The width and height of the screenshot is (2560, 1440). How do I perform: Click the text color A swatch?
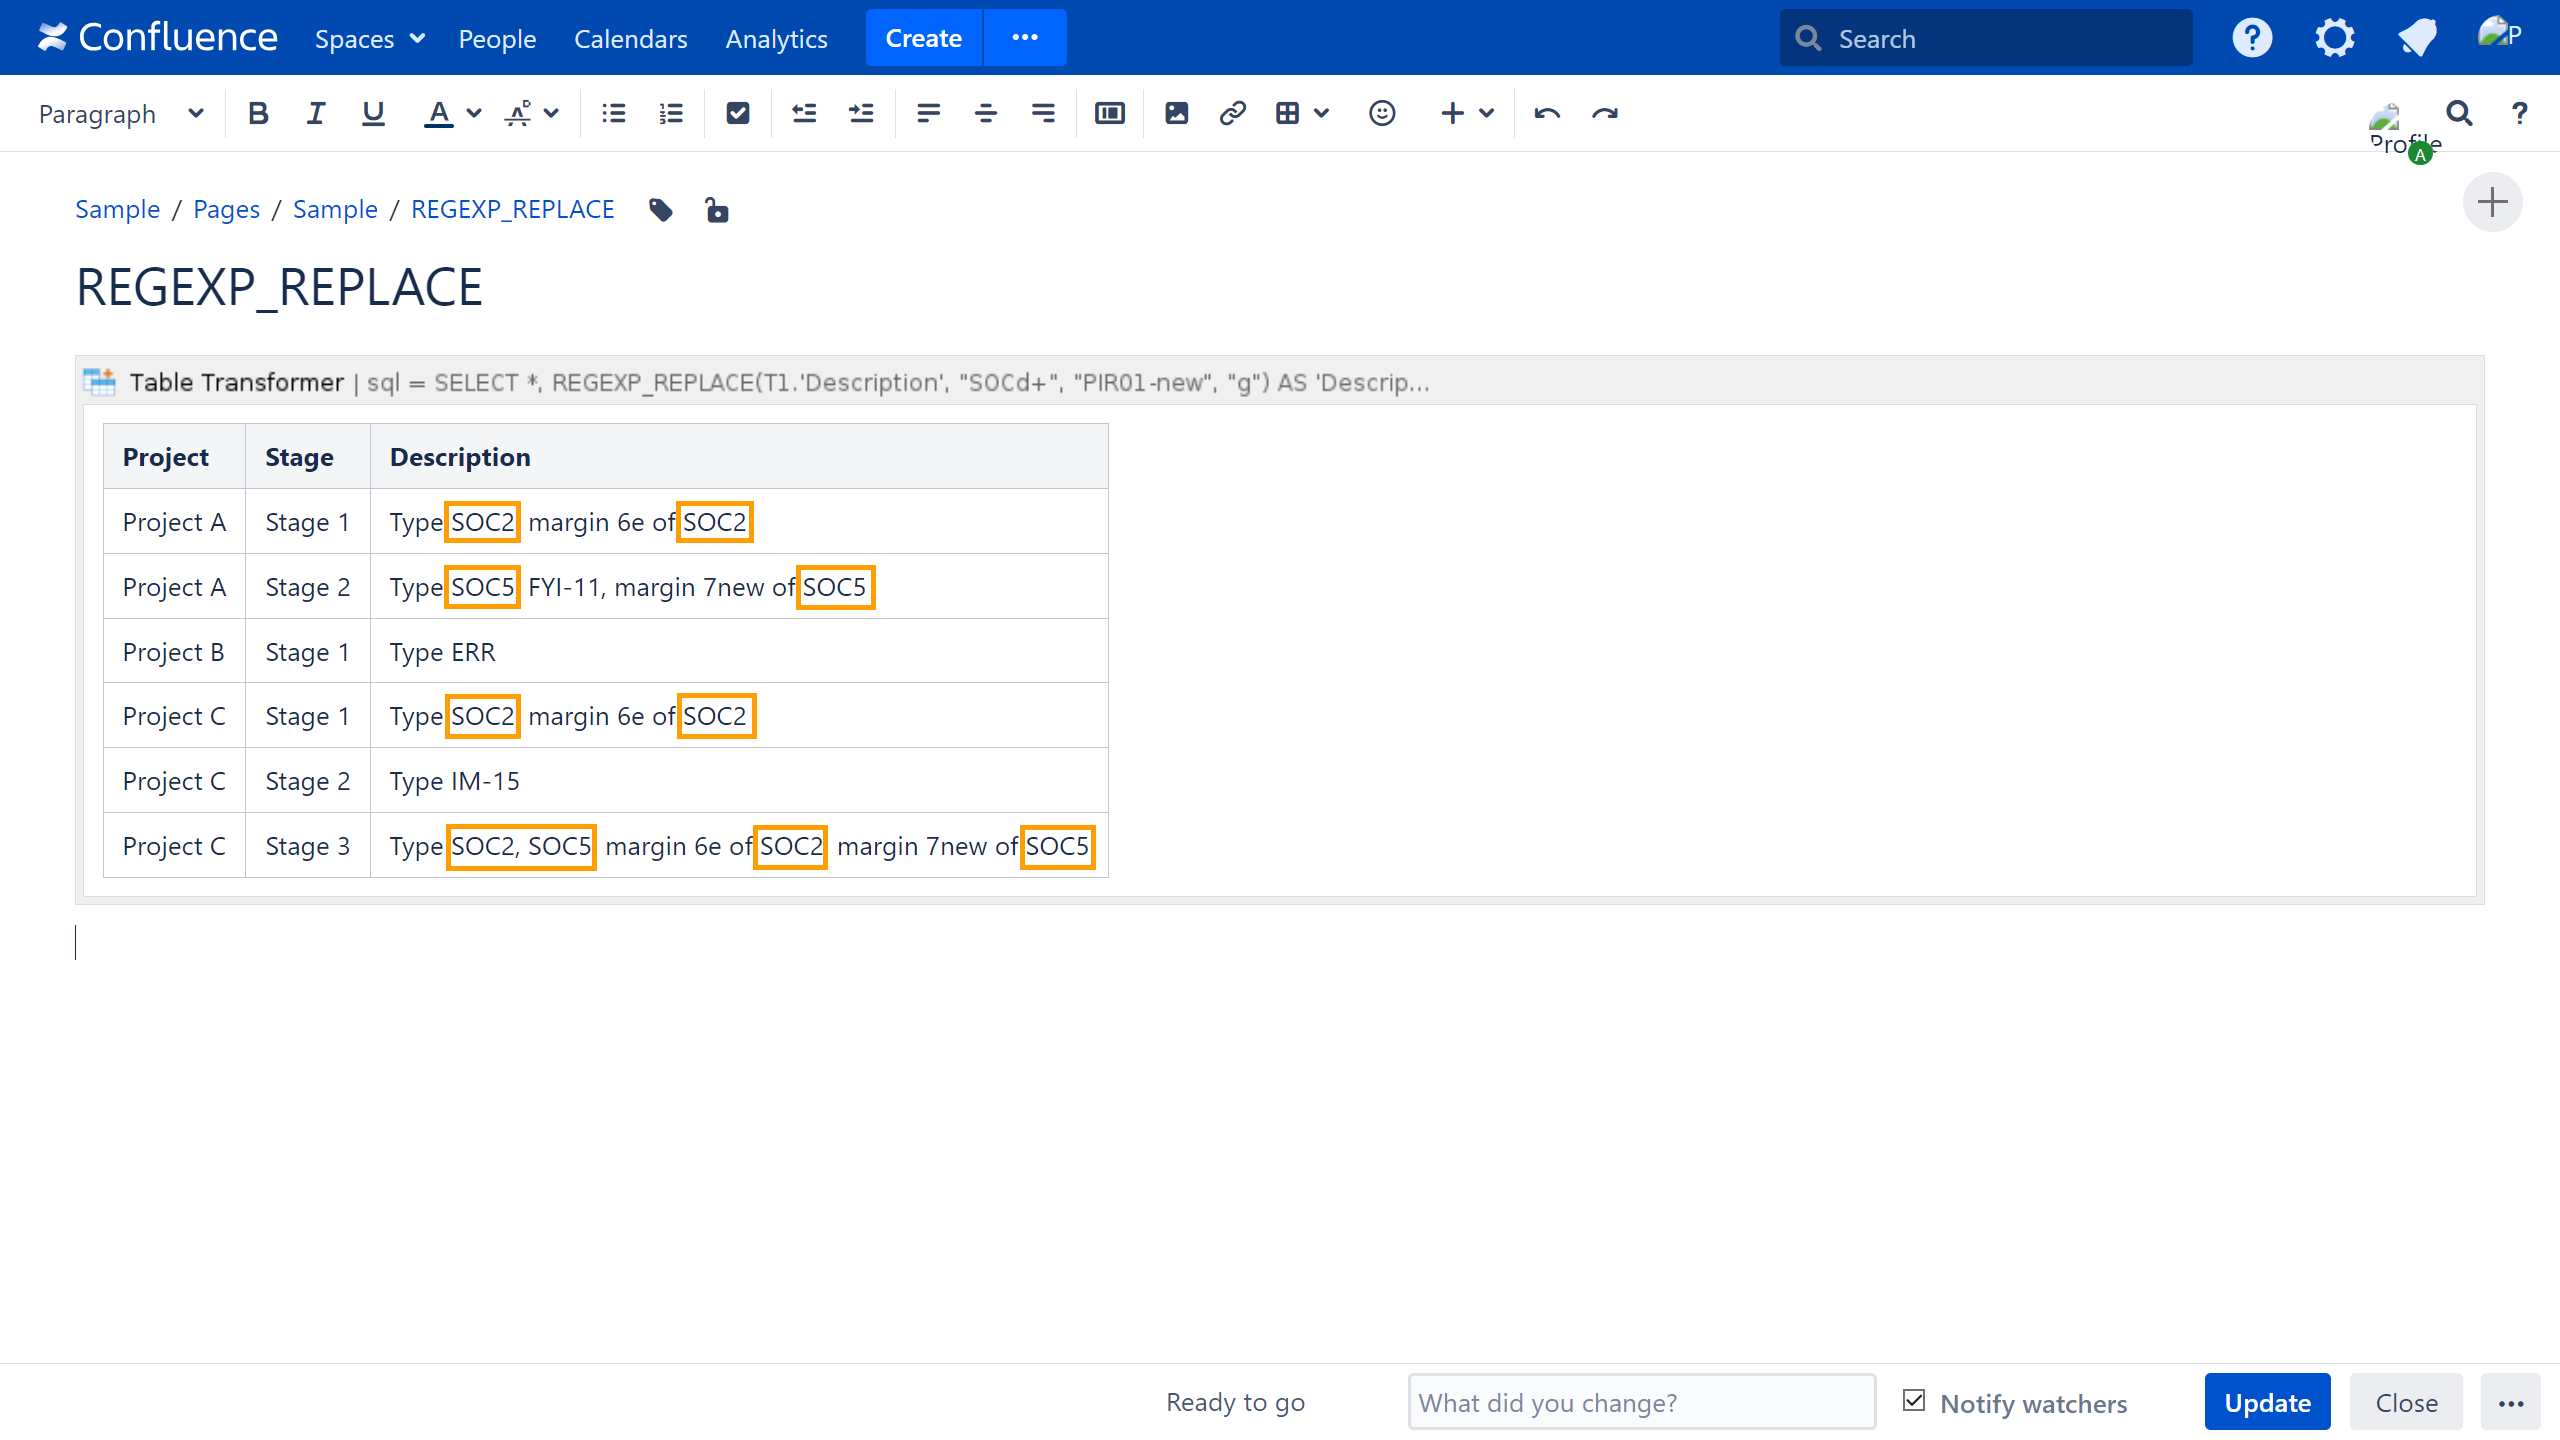(438, 114)
